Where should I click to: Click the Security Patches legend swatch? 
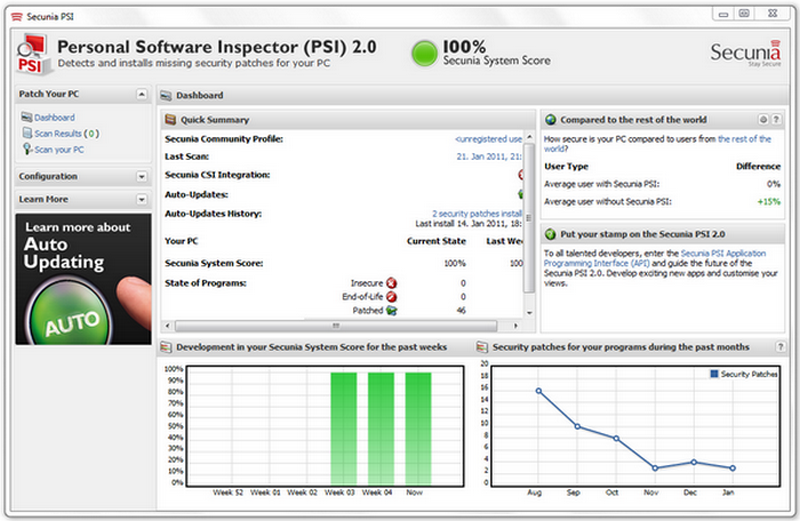[714, 374]
